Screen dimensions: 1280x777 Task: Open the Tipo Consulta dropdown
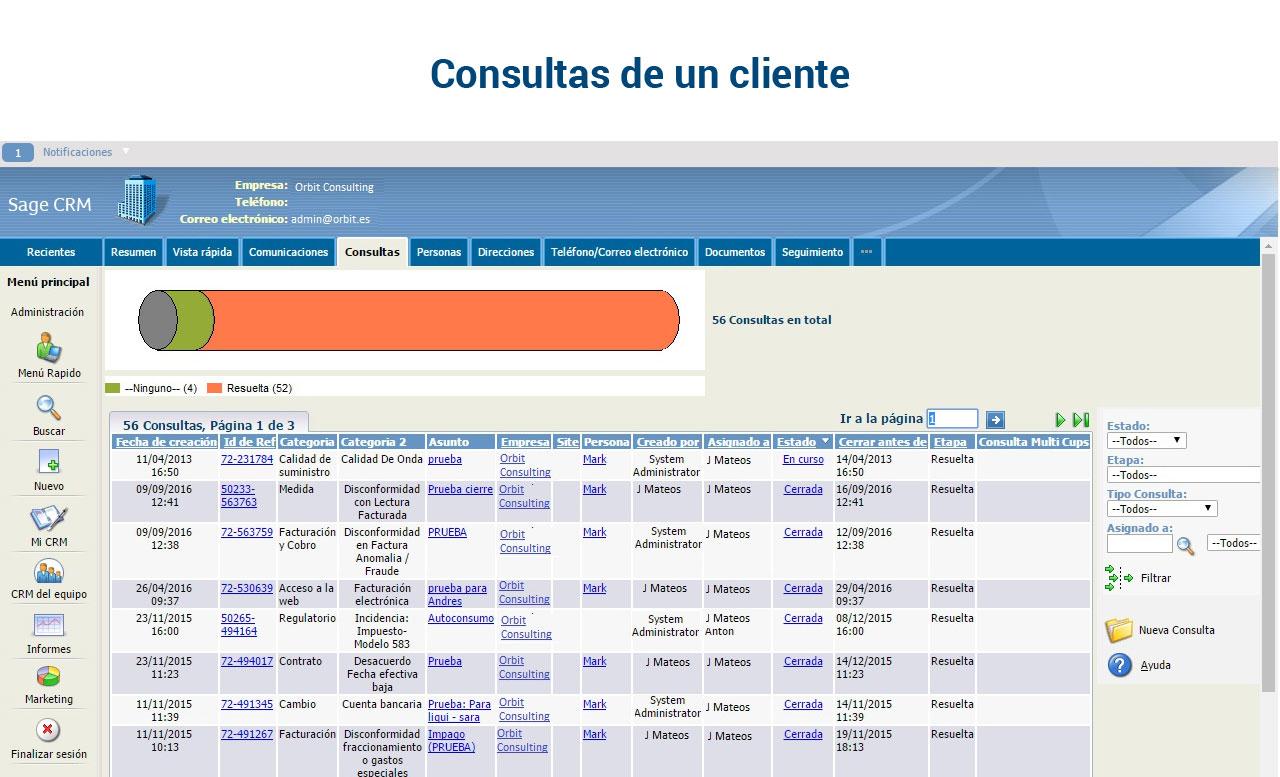coord(1162,509)
